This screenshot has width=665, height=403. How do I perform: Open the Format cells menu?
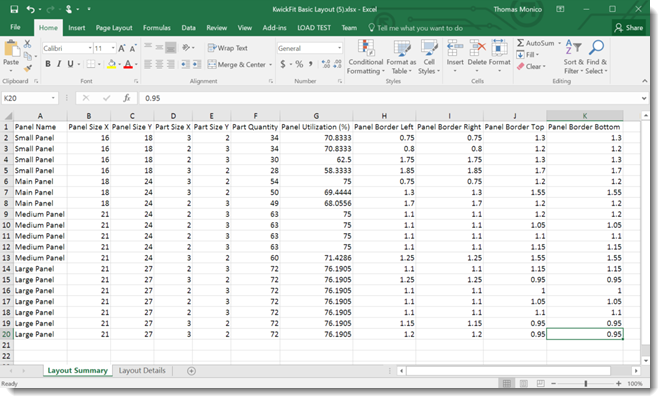pyautogui.click(x=500, y=56)
